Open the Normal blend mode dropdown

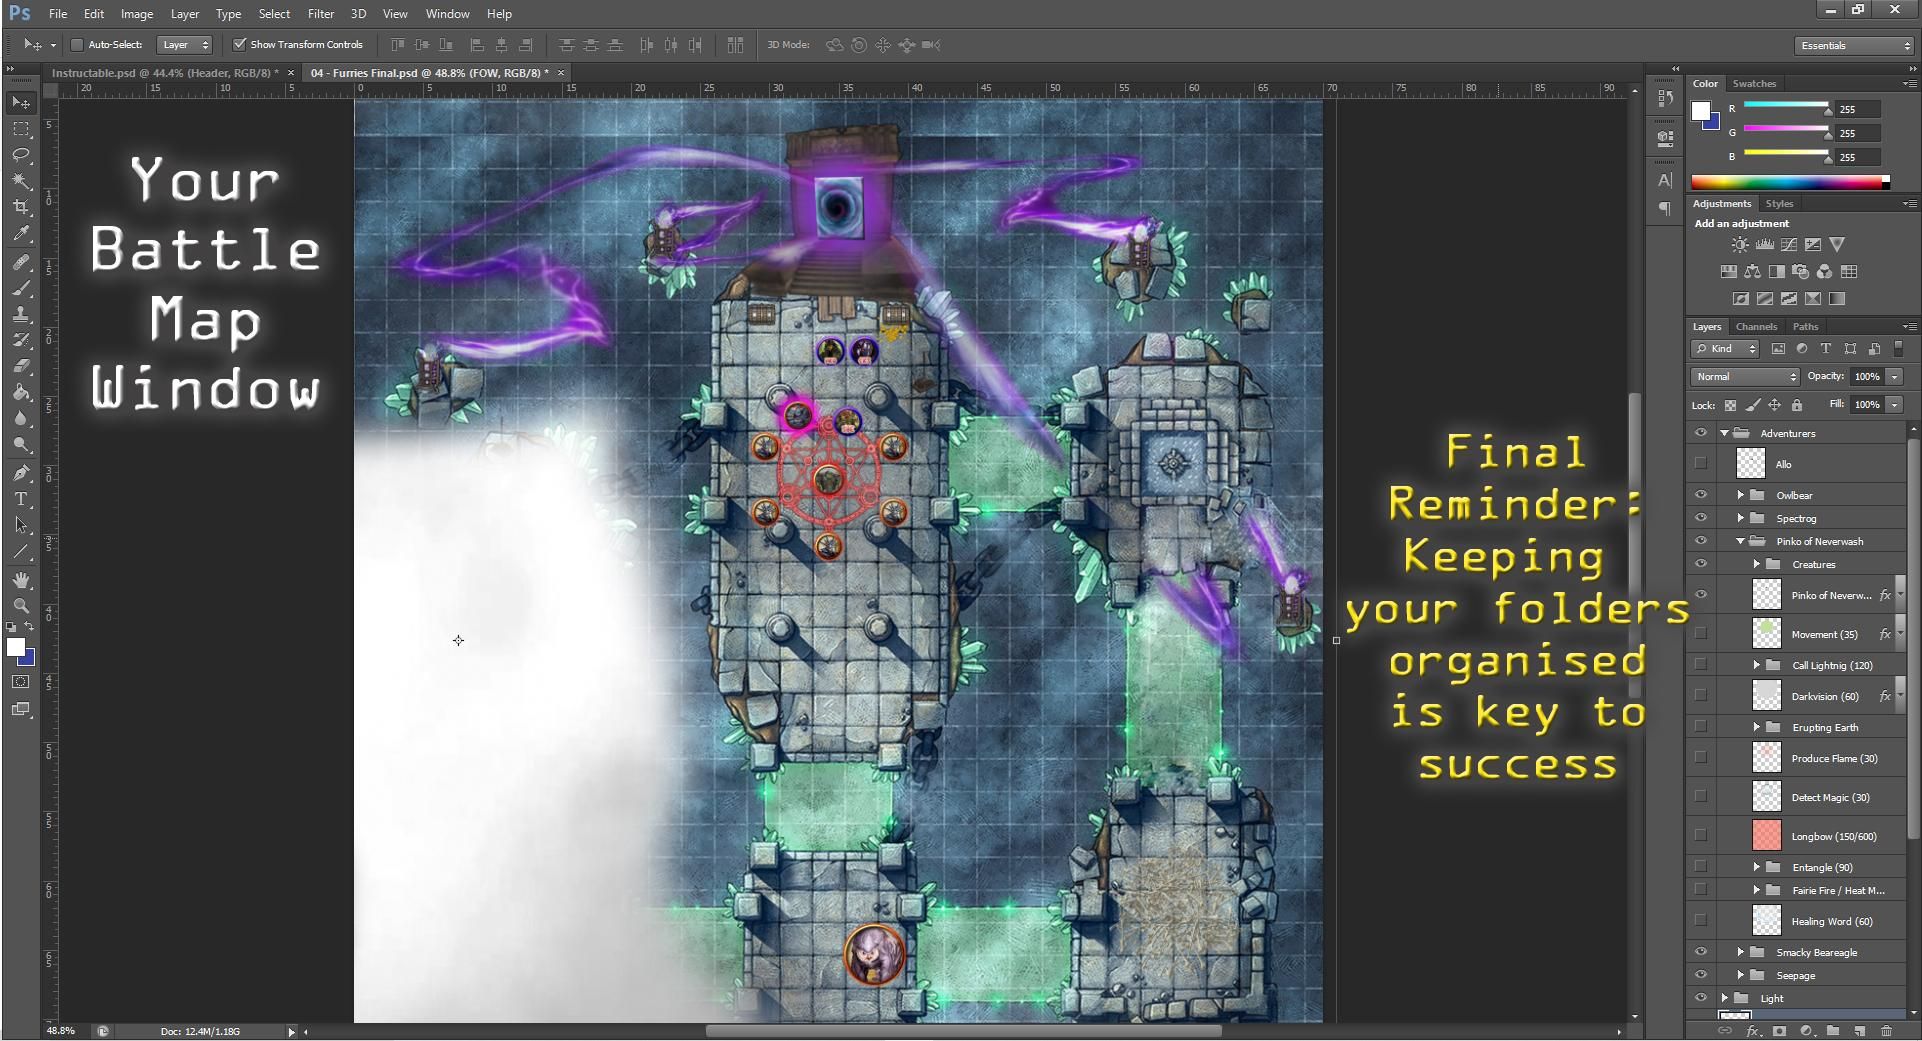click(1744, 376)
